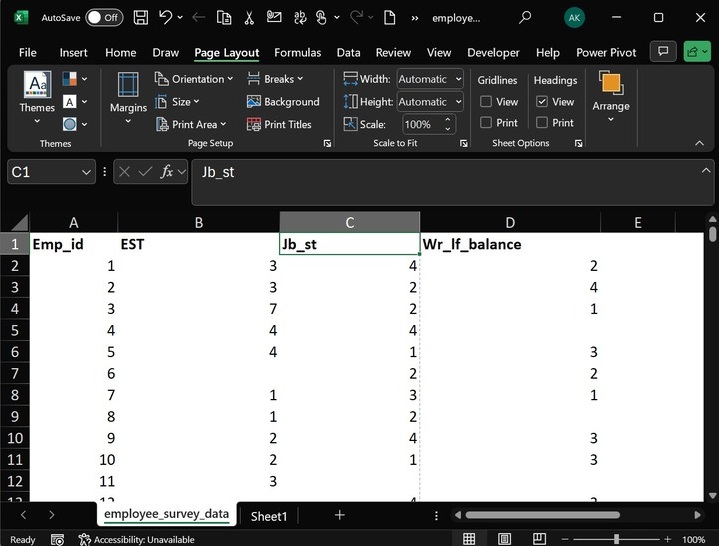719x546 pixels.
Task: Click the Insert Function fx icon
Action: tap(167, 172)
